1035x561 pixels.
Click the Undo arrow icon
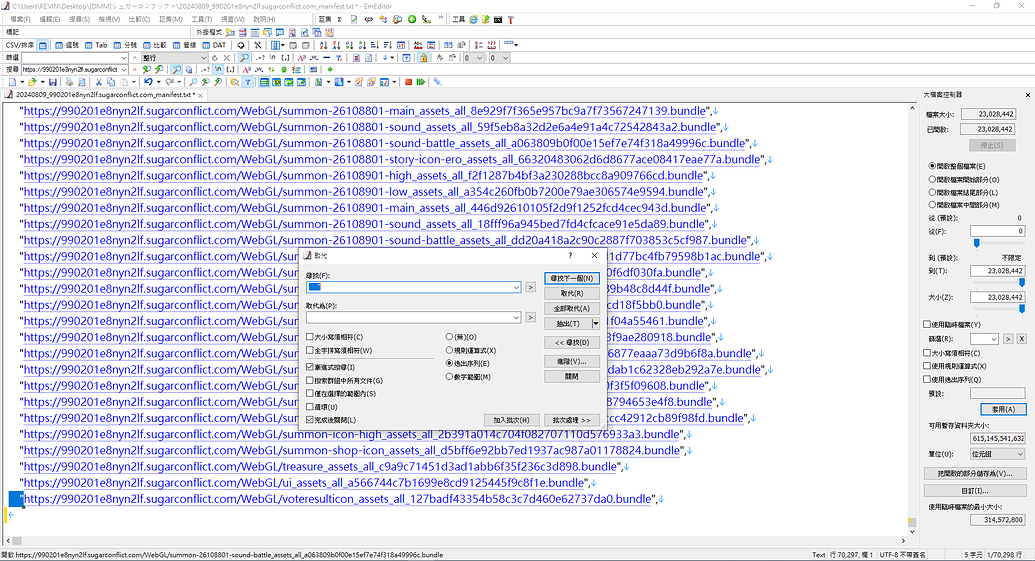[x=146, y=82]
